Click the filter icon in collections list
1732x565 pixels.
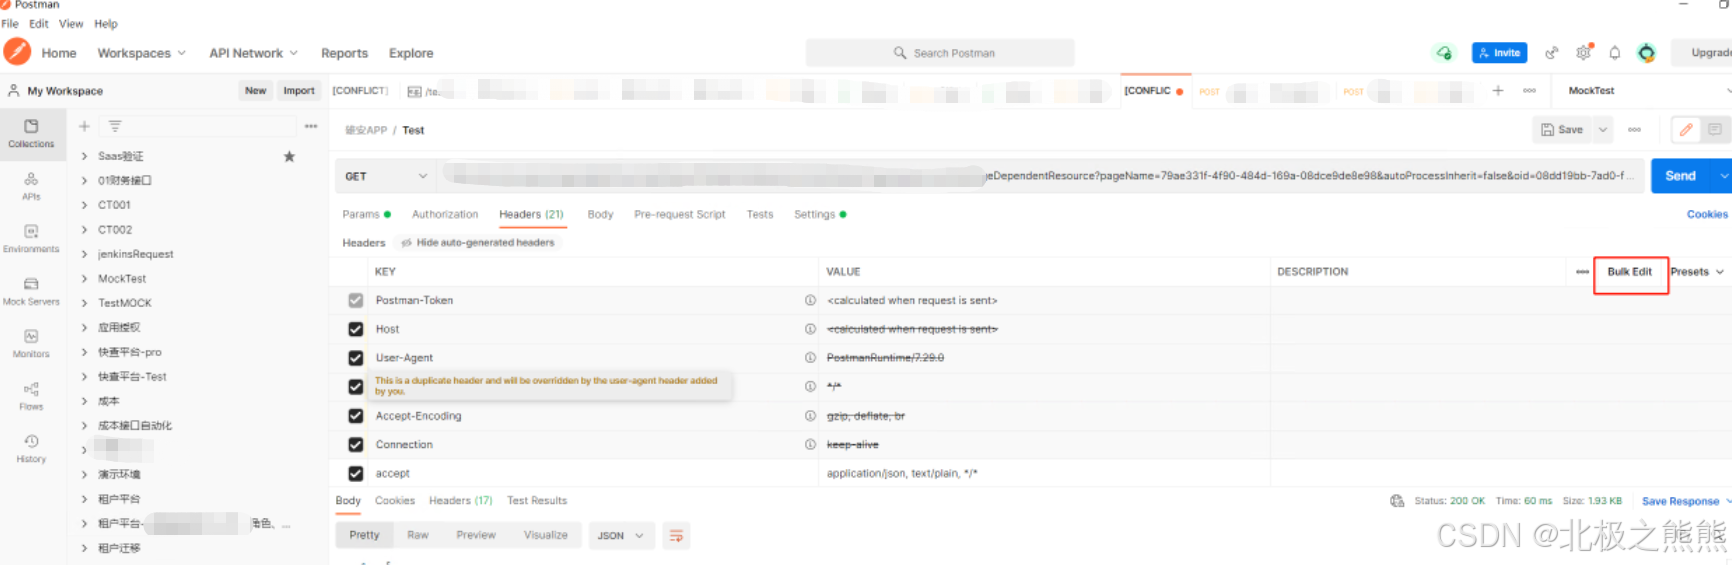tap(115, 126)
